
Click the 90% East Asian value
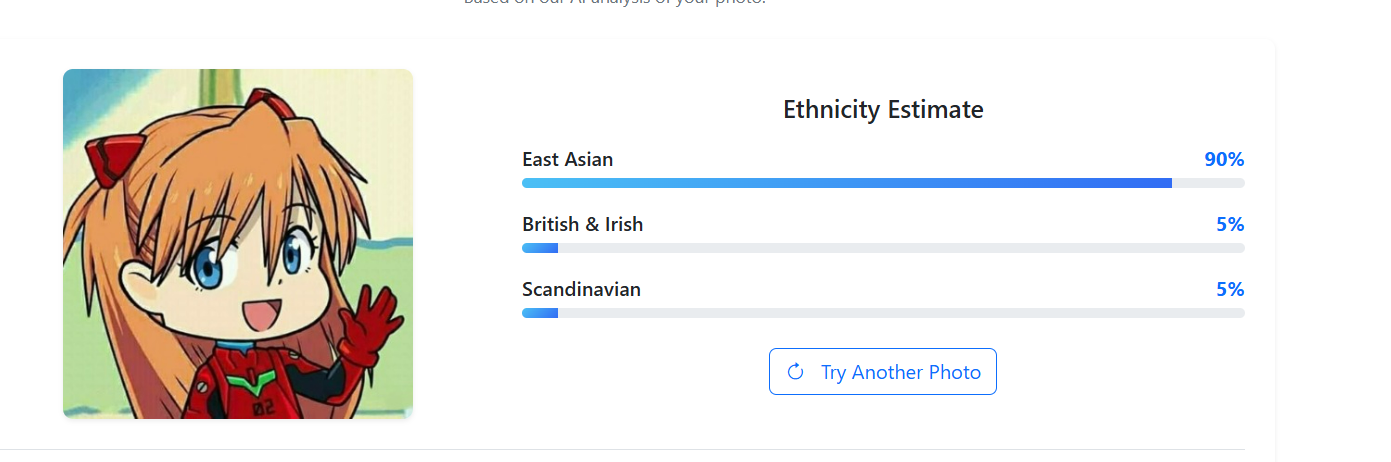[1224, 160]
